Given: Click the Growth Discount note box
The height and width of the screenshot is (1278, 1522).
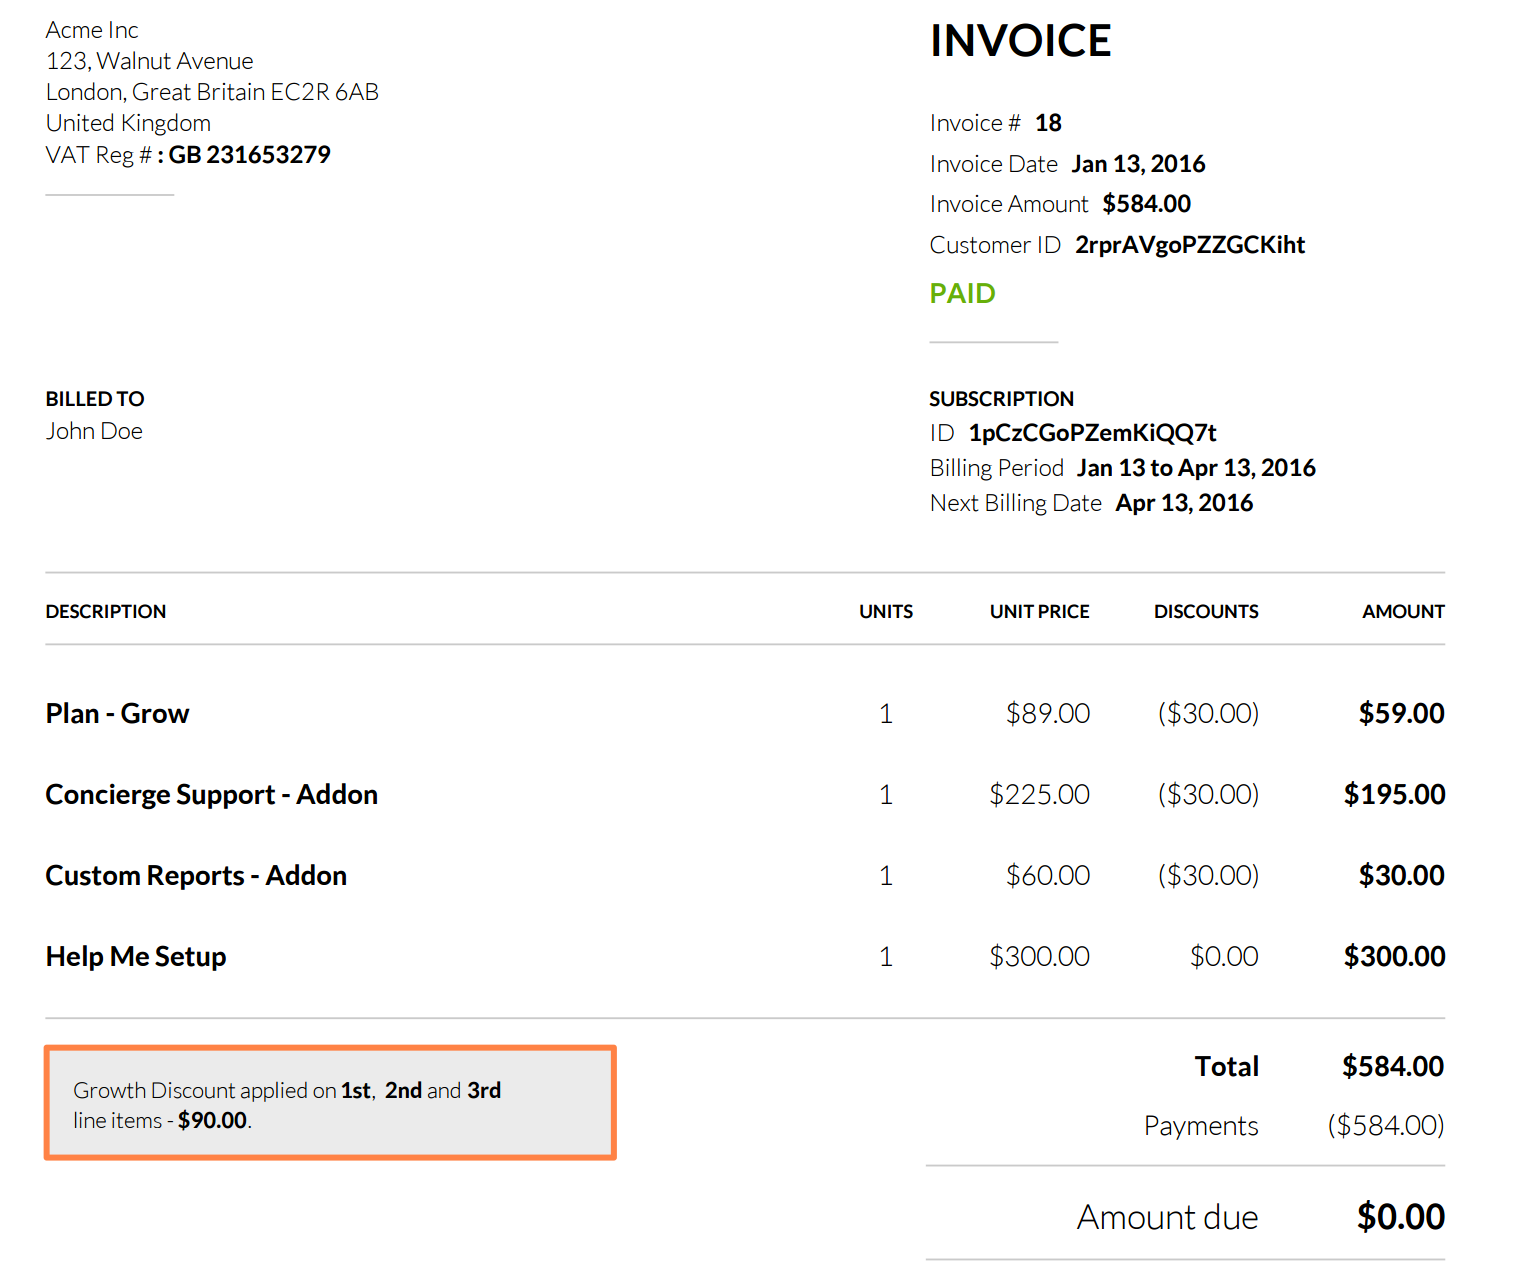Looking at the screenshot, I should pyautogui.click(x=330, y=1103).
